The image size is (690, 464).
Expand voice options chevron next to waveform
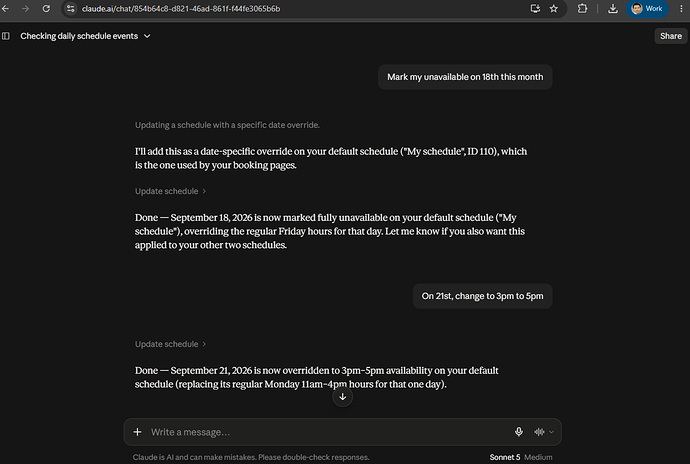(x=551, y=432)
